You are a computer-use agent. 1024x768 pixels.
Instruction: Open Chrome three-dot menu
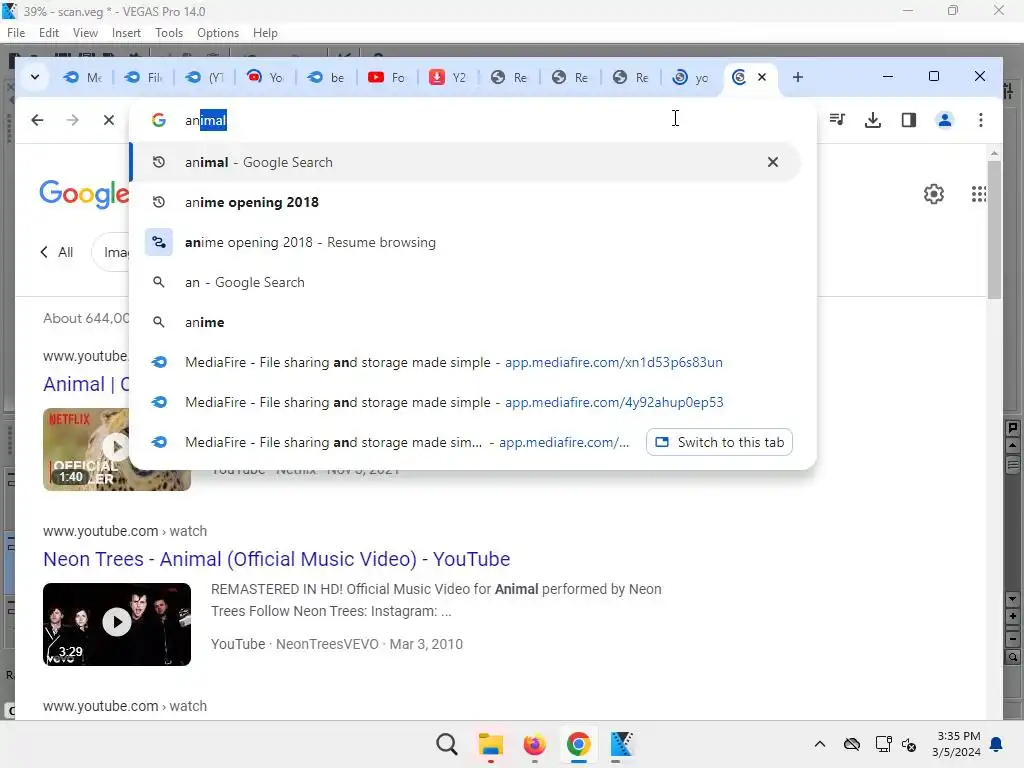point(980,120)
